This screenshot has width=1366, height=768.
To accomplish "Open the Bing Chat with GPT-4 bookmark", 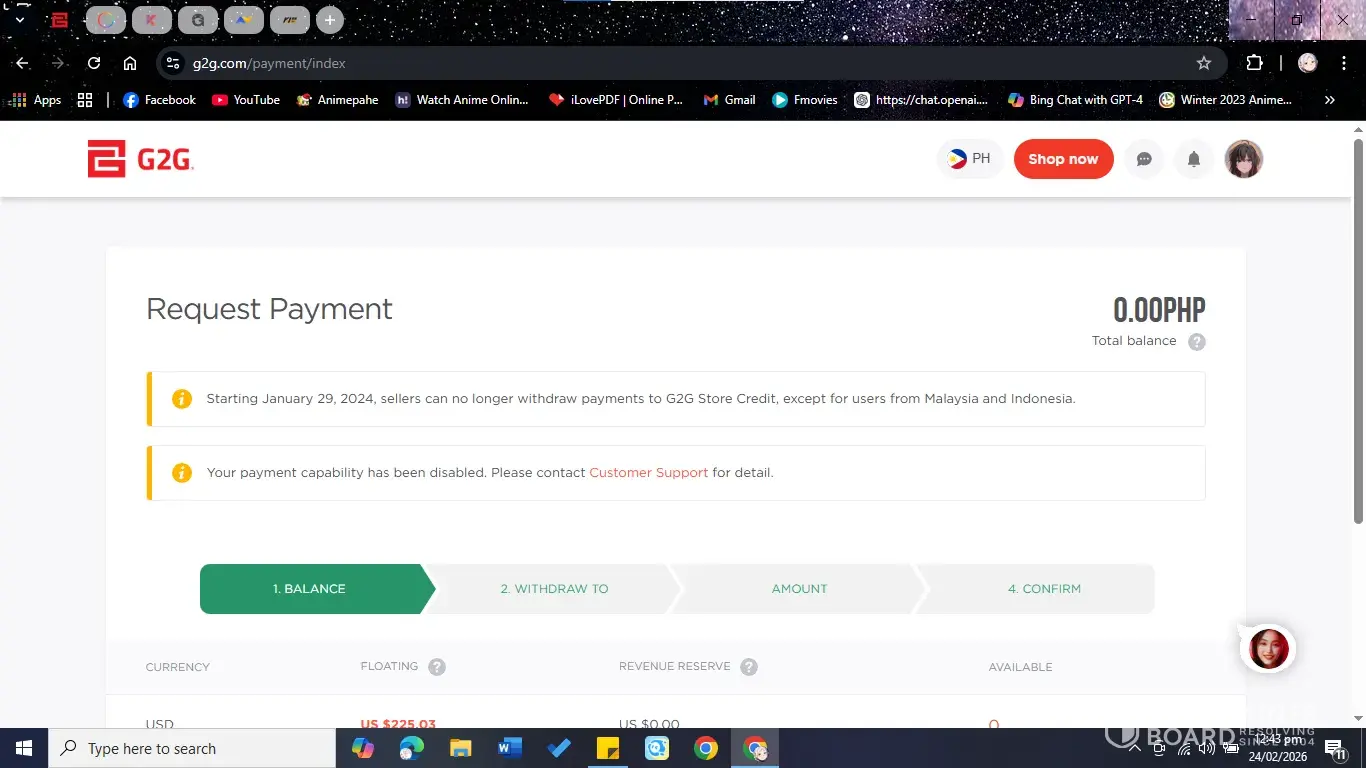I will (x=1075, y=100).
